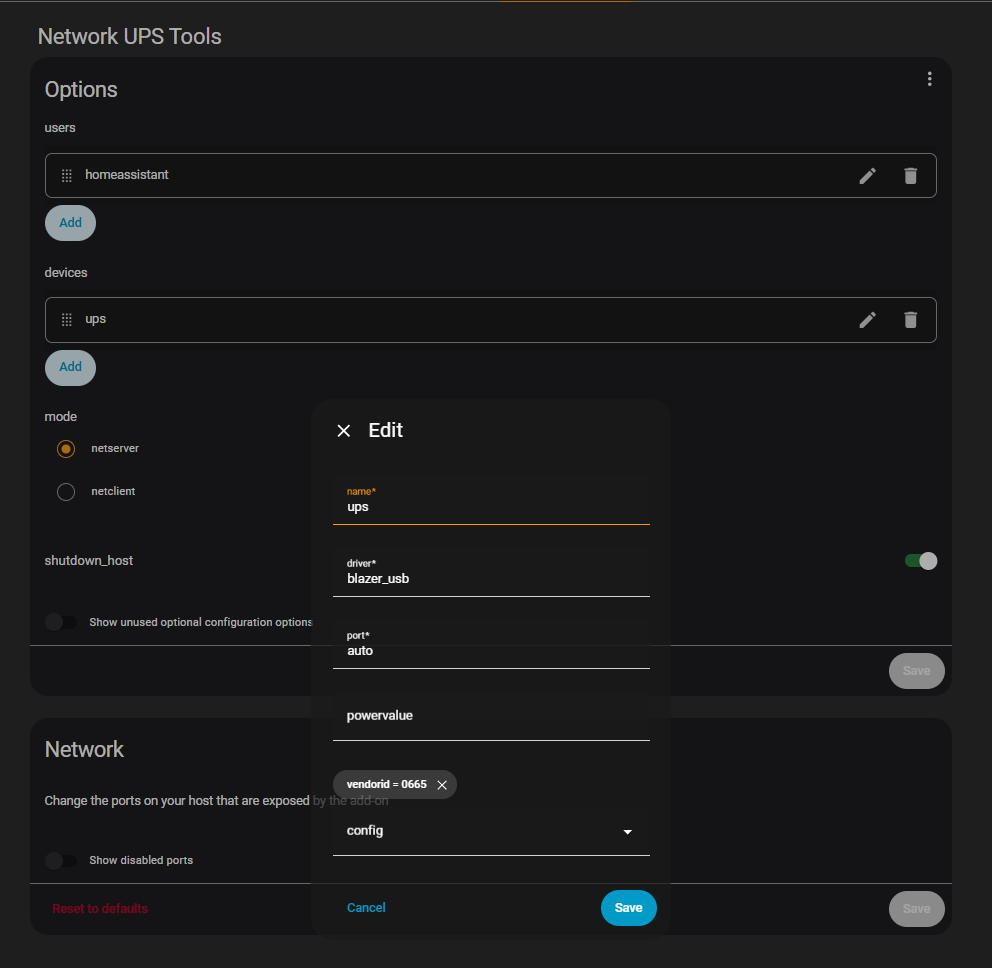This screenshot has width=992, height=968.
Task: Cancel the Edit dialog
Action: (366, 908)
